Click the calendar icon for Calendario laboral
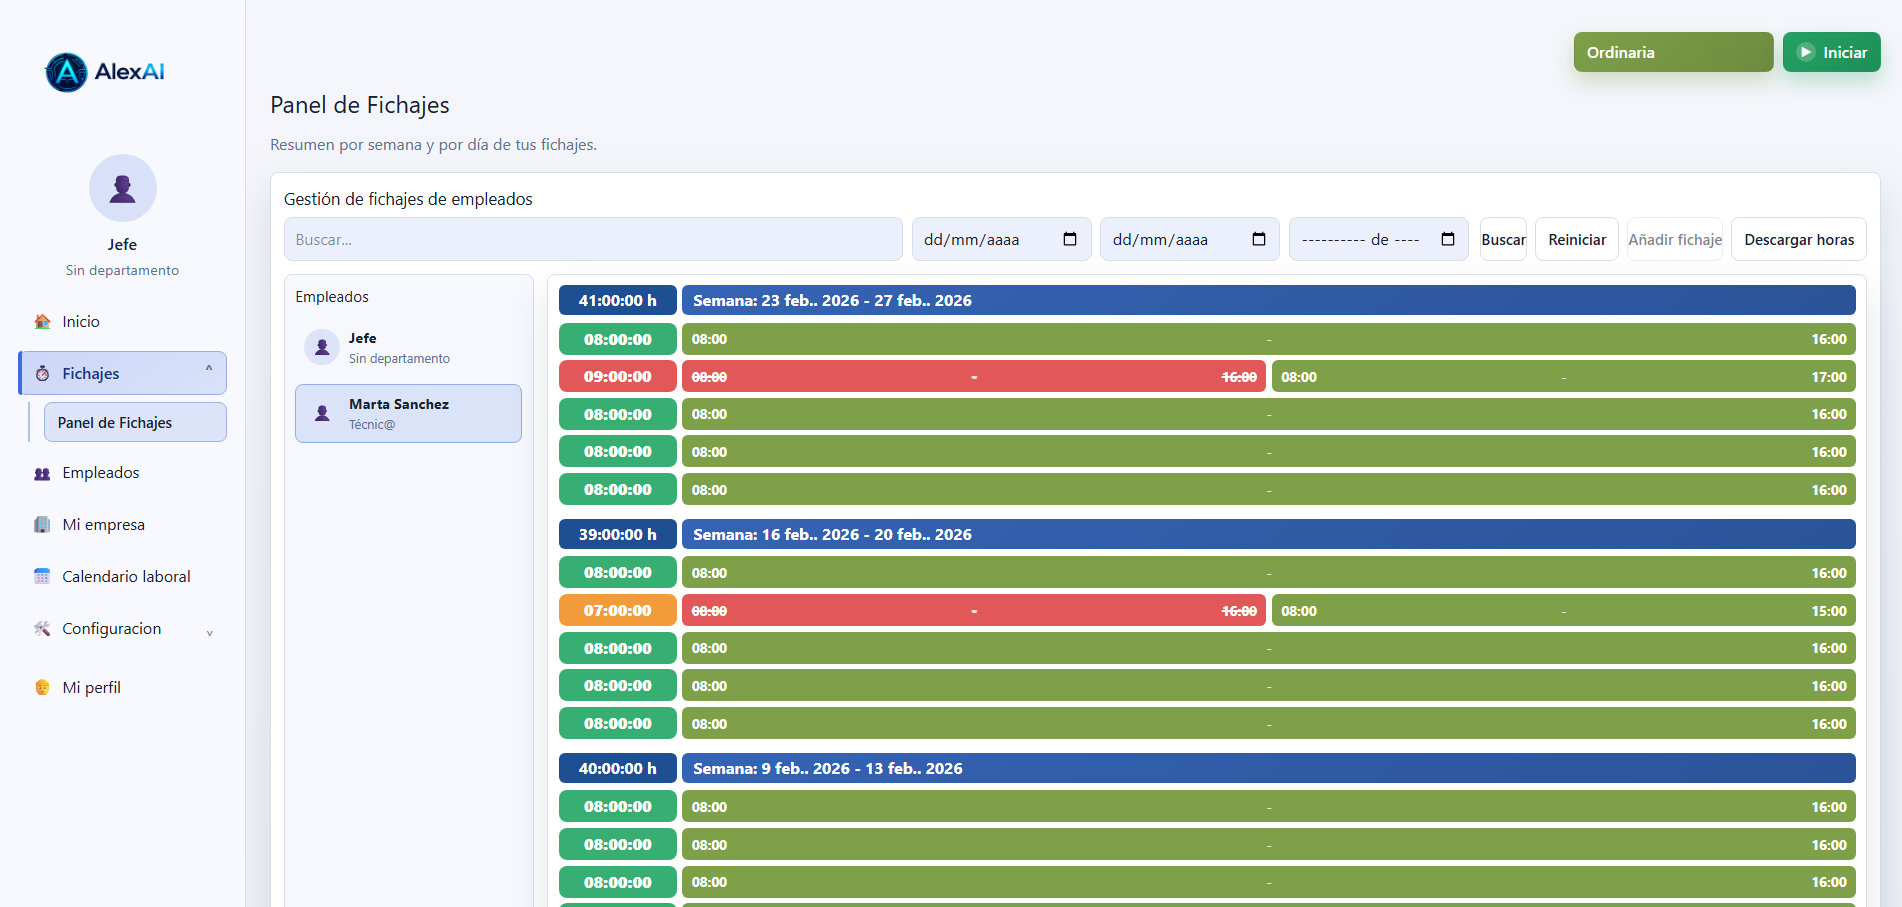This screenshot has height=907, width=1902. click(42, 577)
